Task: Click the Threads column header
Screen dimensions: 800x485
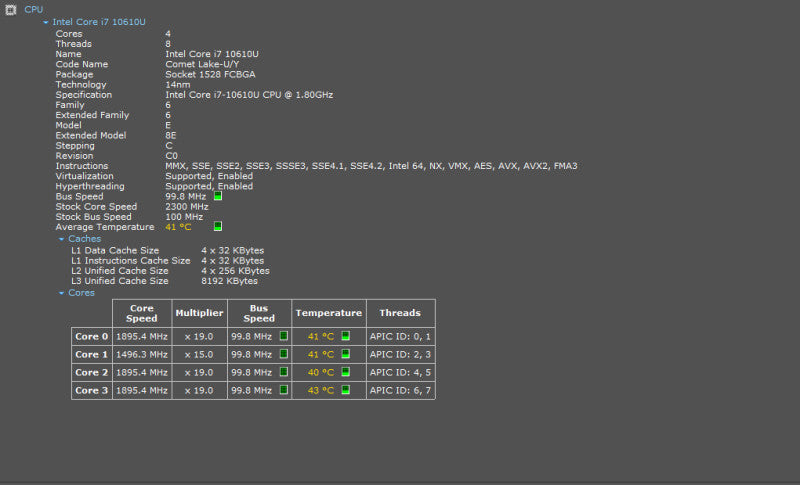Action: pos(400,313)
